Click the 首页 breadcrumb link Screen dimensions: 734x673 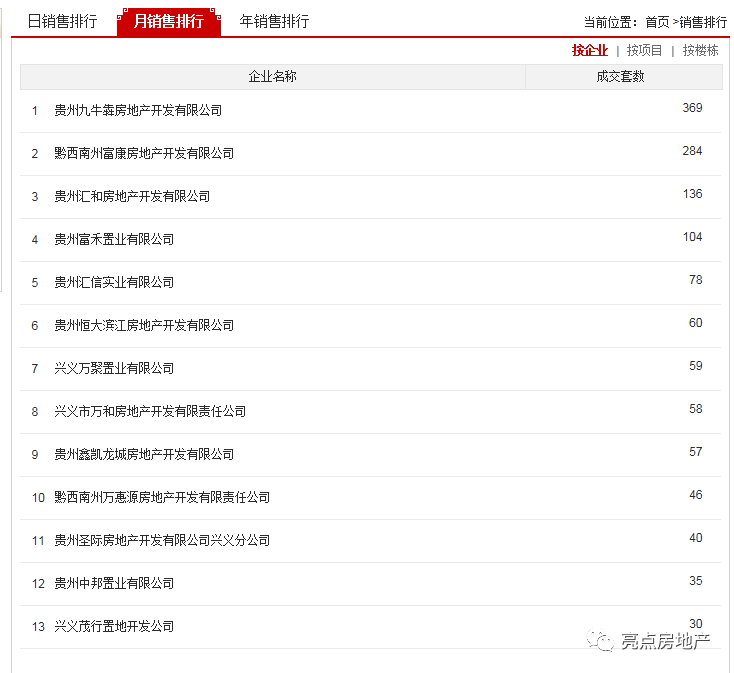click(657, 22)
